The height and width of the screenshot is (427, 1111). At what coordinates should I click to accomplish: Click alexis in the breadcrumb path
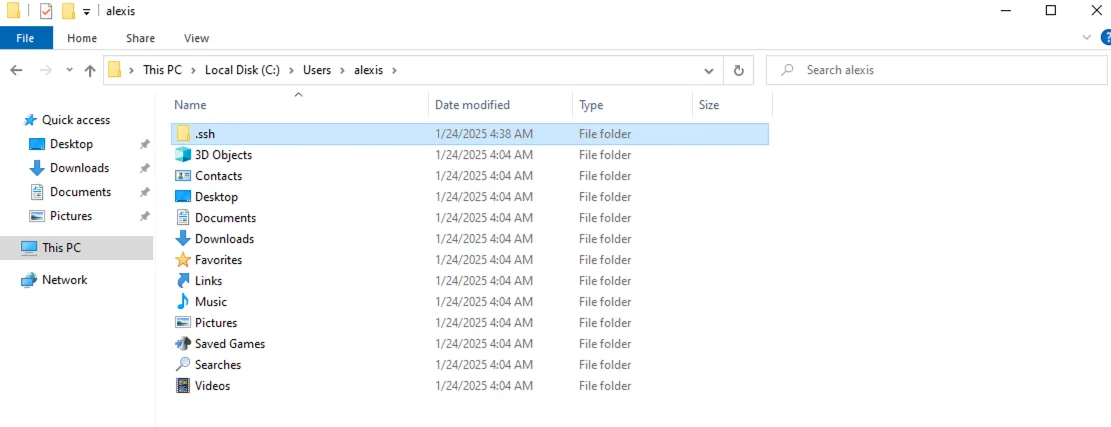pos(368,70)
